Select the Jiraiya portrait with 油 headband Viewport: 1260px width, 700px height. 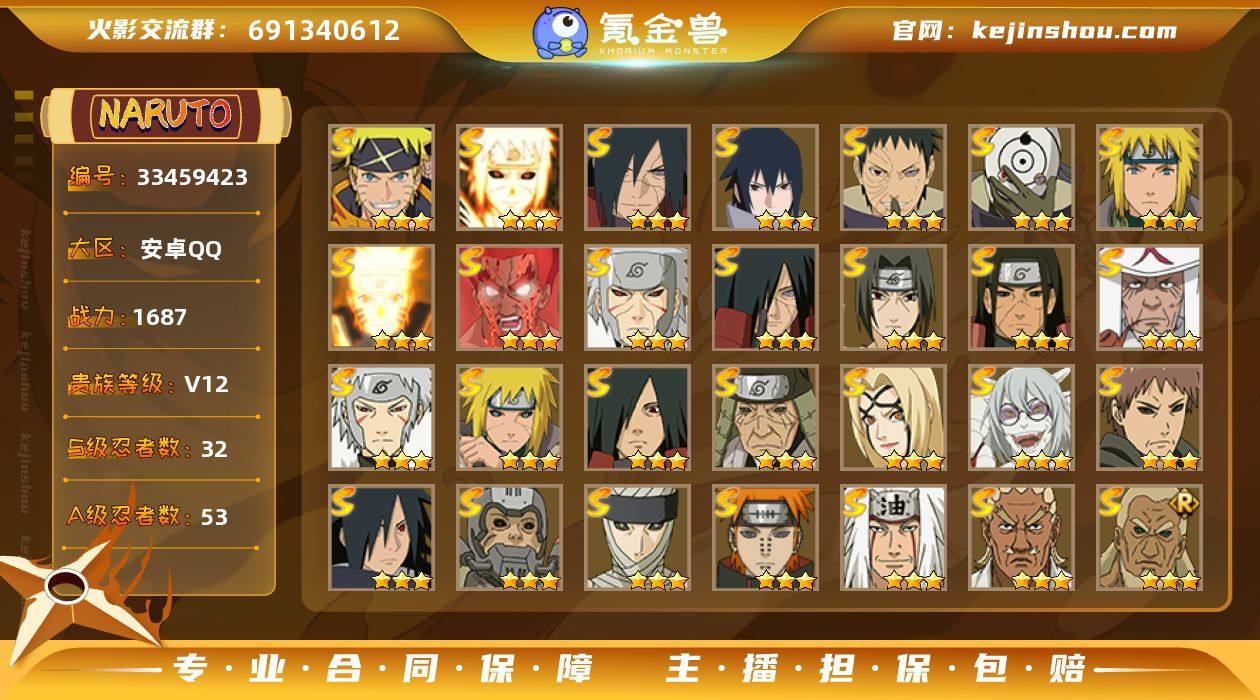[893, 537]
